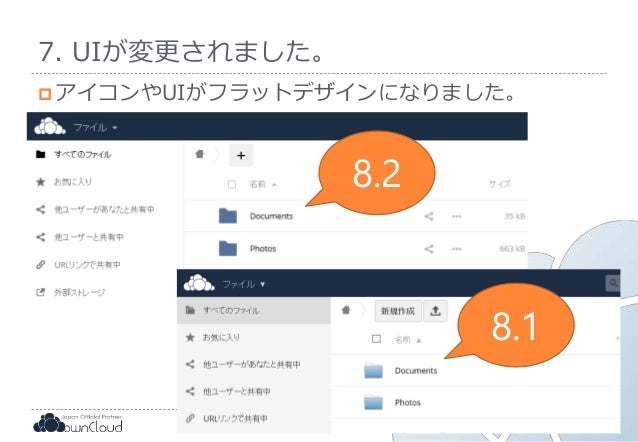Screen dimensions: 638x442
Task: Click share icon beside 他ユーザーと共有中 in 8.2
Action: point(40,236)
